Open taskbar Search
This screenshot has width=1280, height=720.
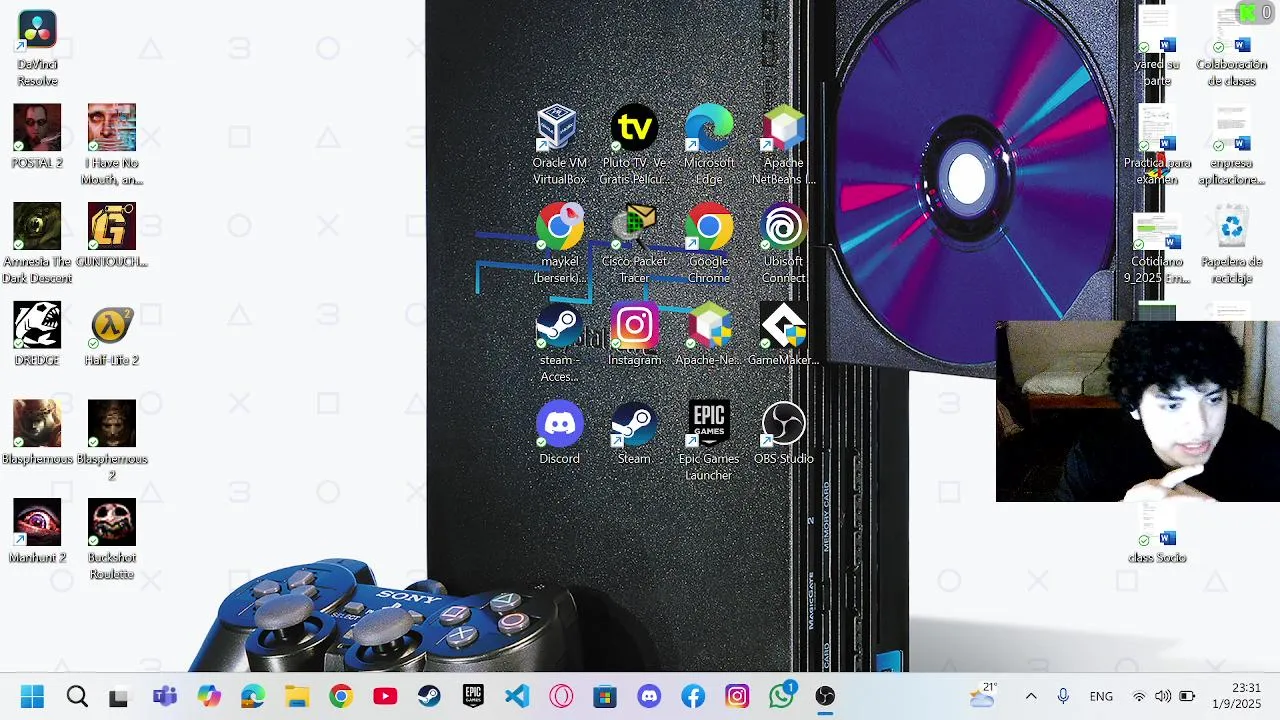click(77, 696)
